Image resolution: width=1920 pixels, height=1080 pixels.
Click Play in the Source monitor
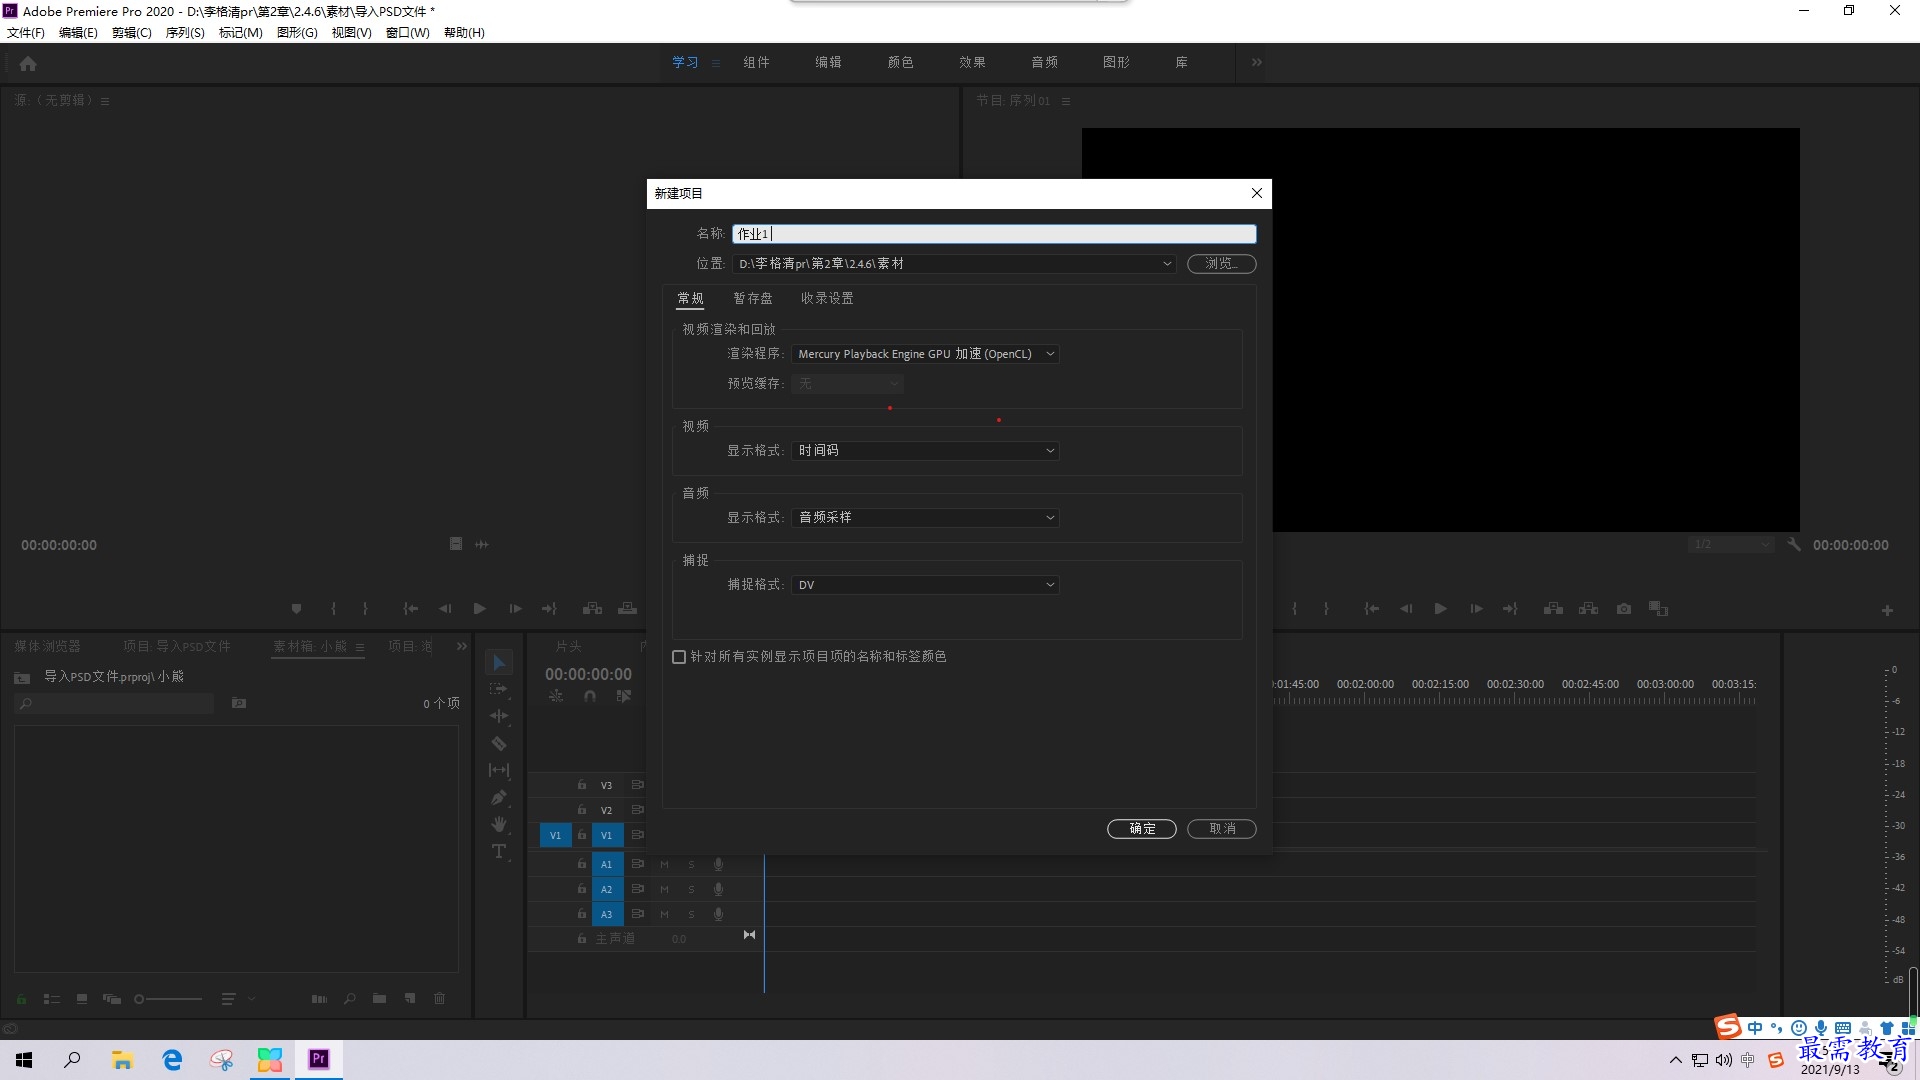pyautogui.click(x=479, y=608)
